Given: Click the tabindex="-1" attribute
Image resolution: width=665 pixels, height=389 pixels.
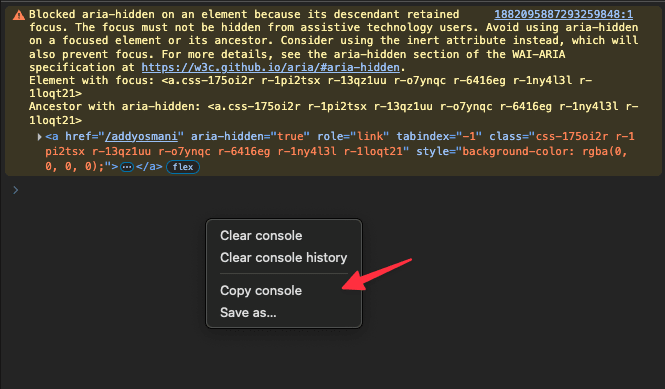Looking at the screenshot, I should pos(439,136).
